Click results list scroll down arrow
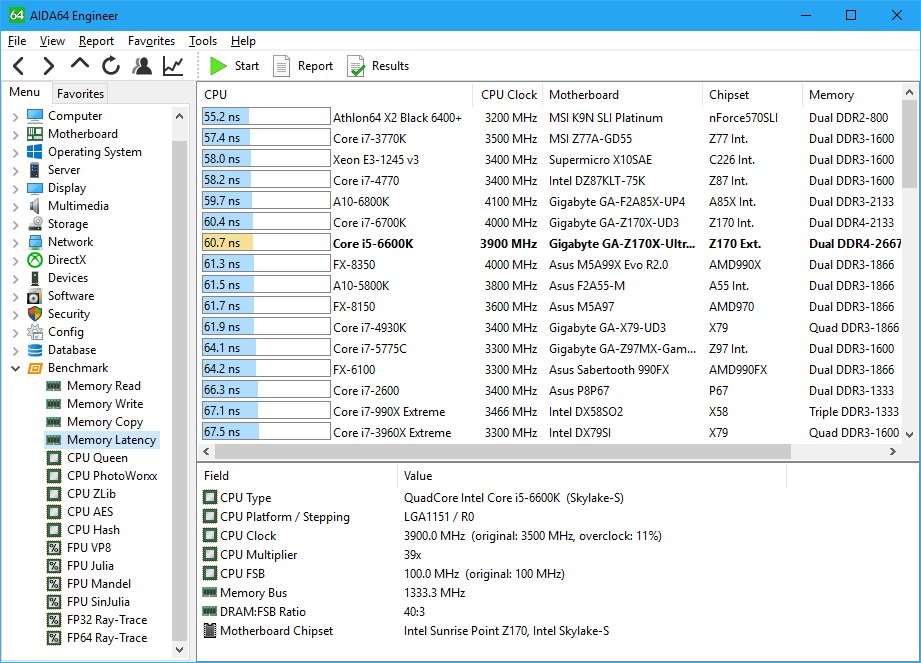Image resolution: width=921 pixels, height=663 pixels. click(x=909, y=435)
